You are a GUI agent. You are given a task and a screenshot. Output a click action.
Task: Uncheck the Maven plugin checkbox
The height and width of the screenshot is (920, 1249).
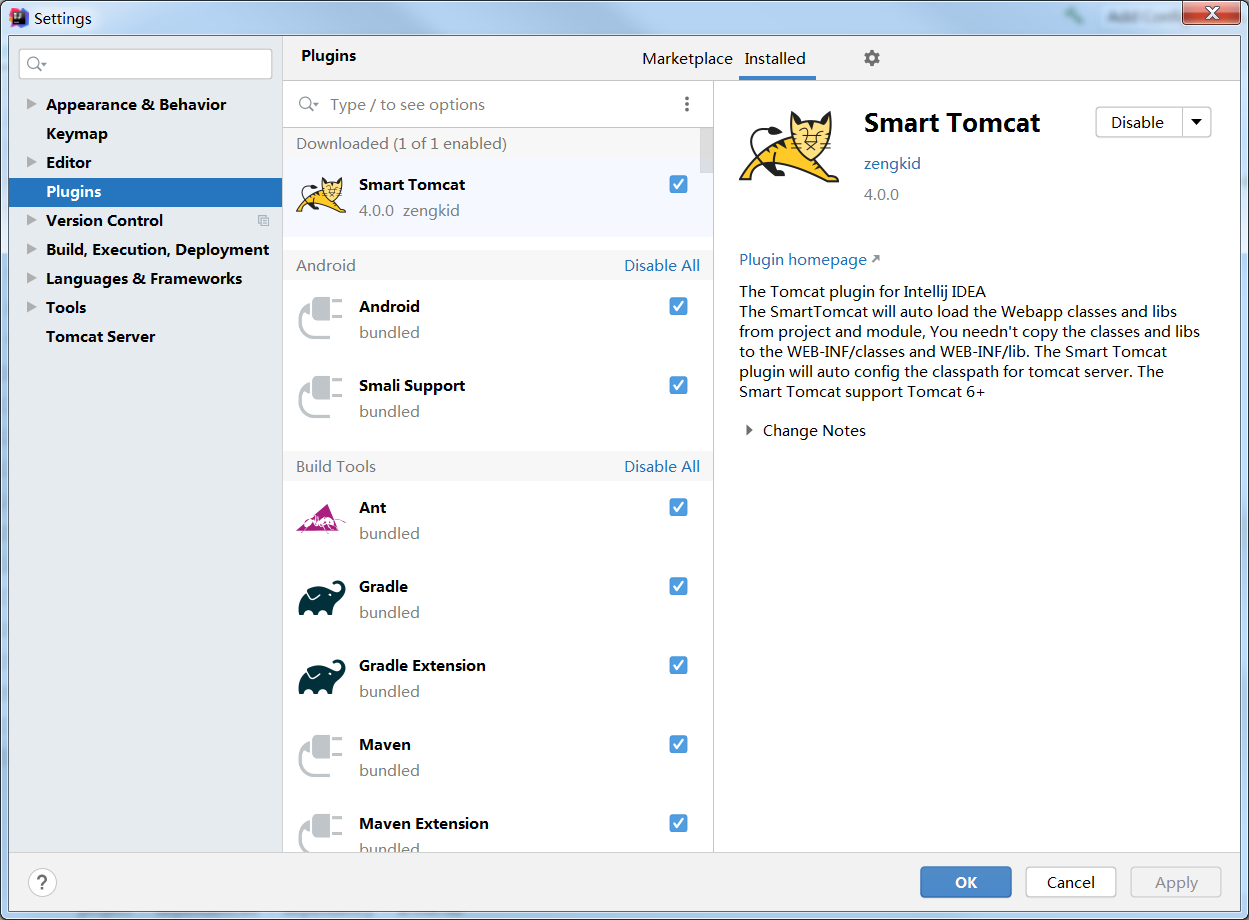pos(678,744)
